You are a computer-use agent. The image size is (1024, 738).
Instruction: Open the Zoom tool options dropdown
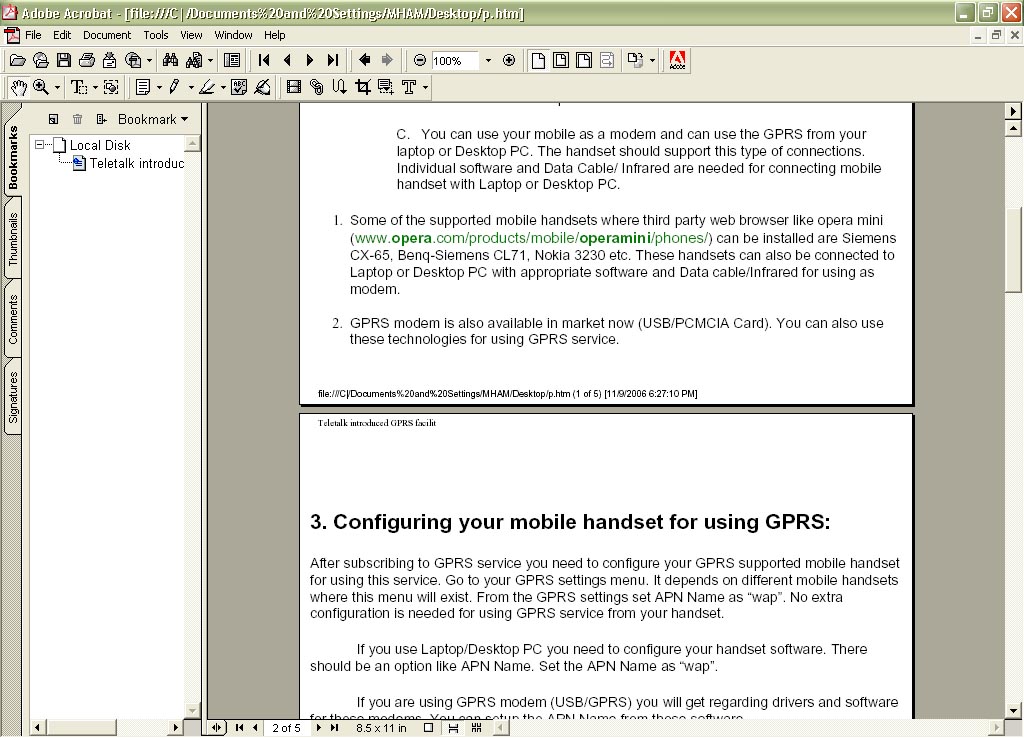click(57, 87)
